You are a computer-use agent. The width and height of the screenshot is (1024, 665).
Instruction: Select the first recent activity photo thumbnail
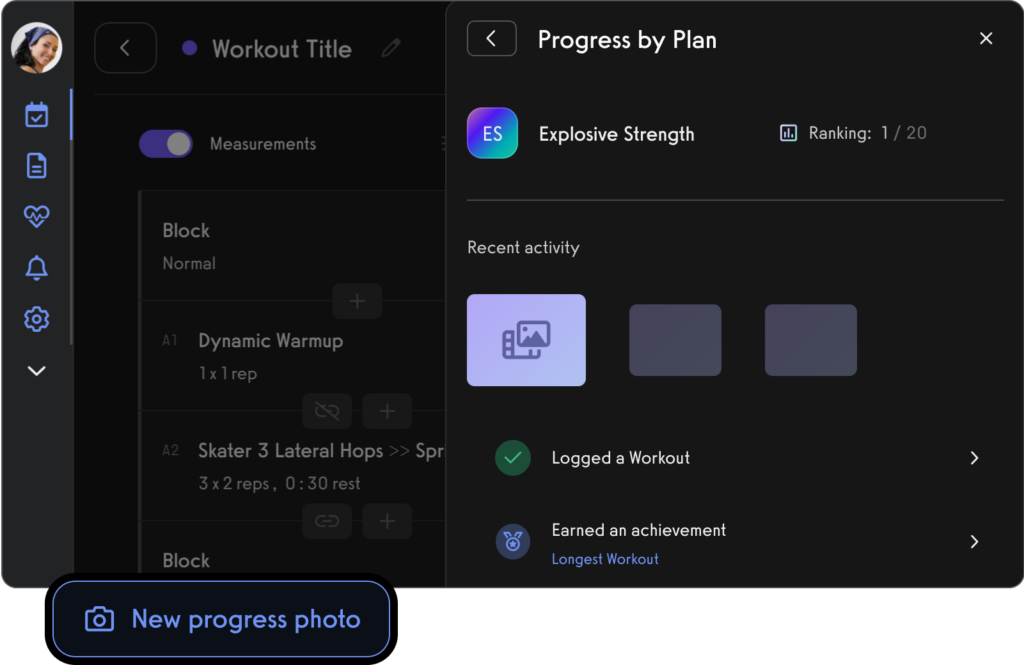point(526,340)
